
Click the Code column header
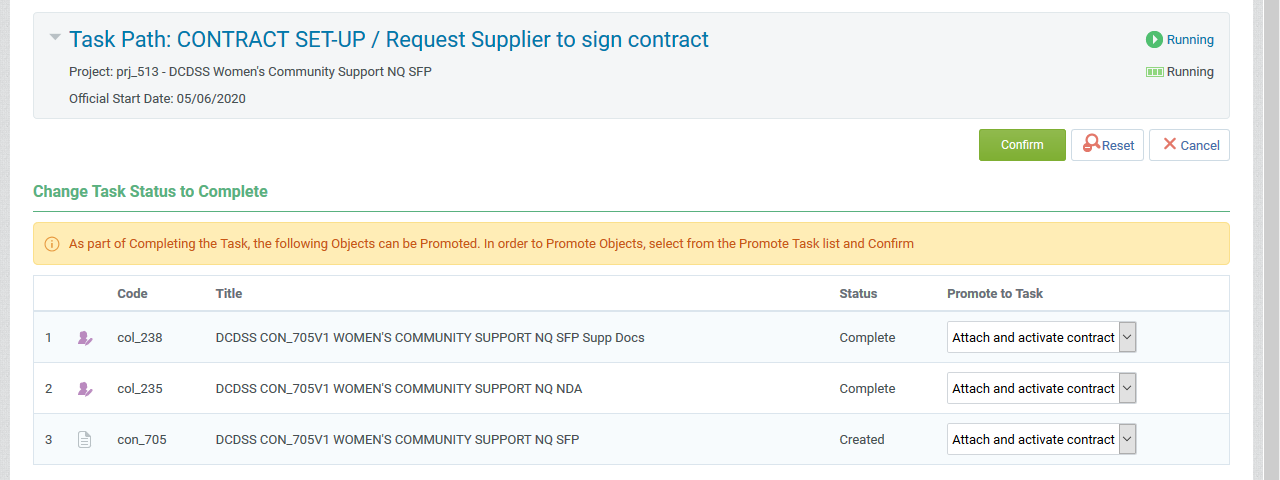[132, 294]
